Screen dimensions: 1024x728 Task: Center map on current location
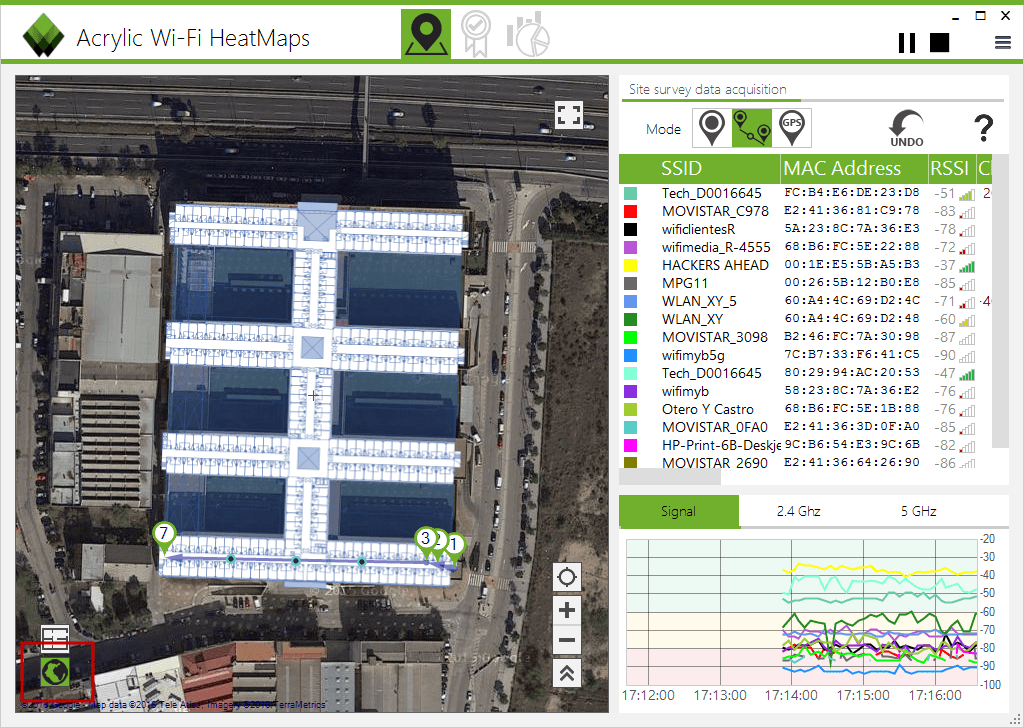pos(567,577)
